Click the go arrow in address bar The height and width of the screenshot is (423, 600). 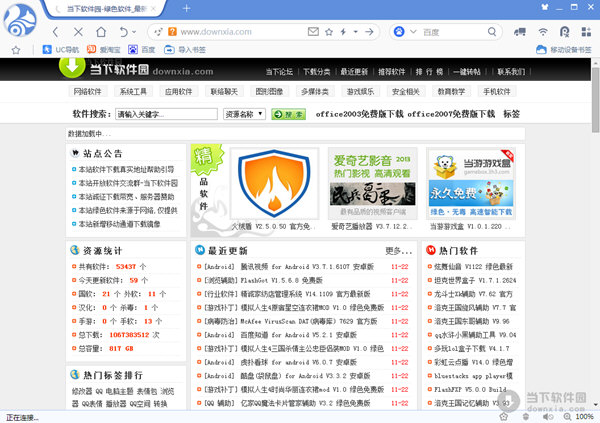[369, 32]
